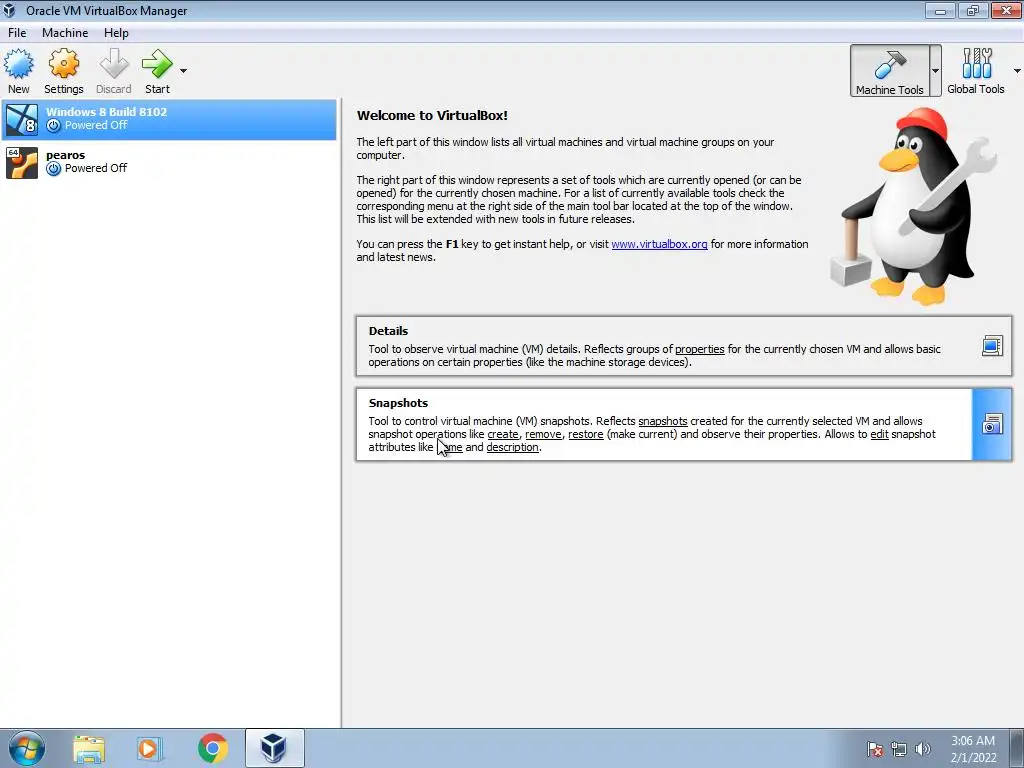Screen dimensions: 1024x768
Task: Click the Details tool heading
Action: 388,331
